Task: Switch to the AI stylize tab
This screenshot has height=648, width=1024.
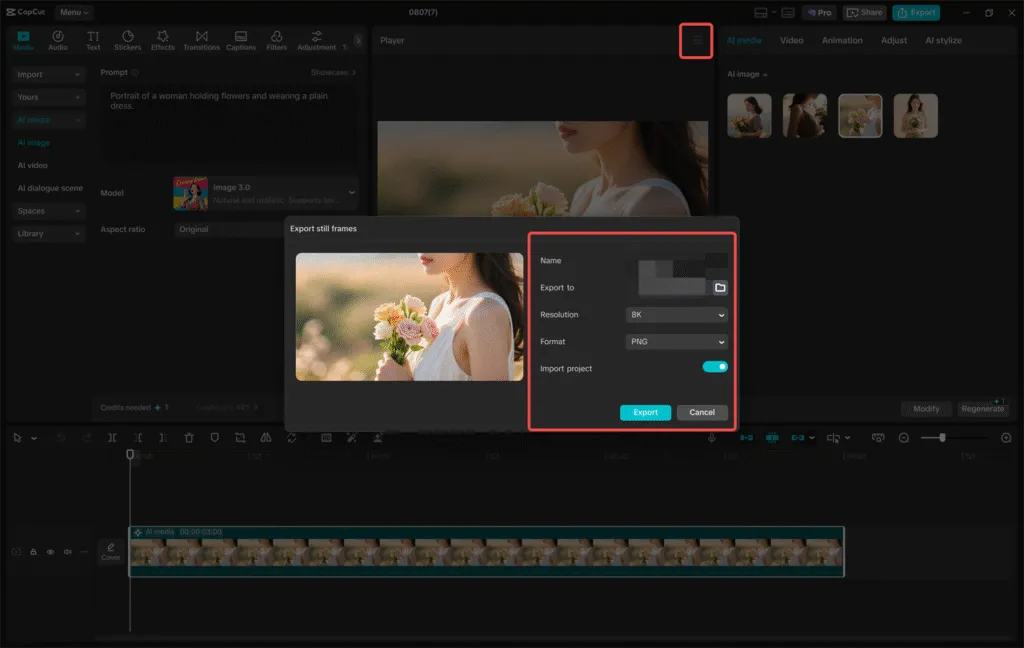Action: click(x=942, y=41)
